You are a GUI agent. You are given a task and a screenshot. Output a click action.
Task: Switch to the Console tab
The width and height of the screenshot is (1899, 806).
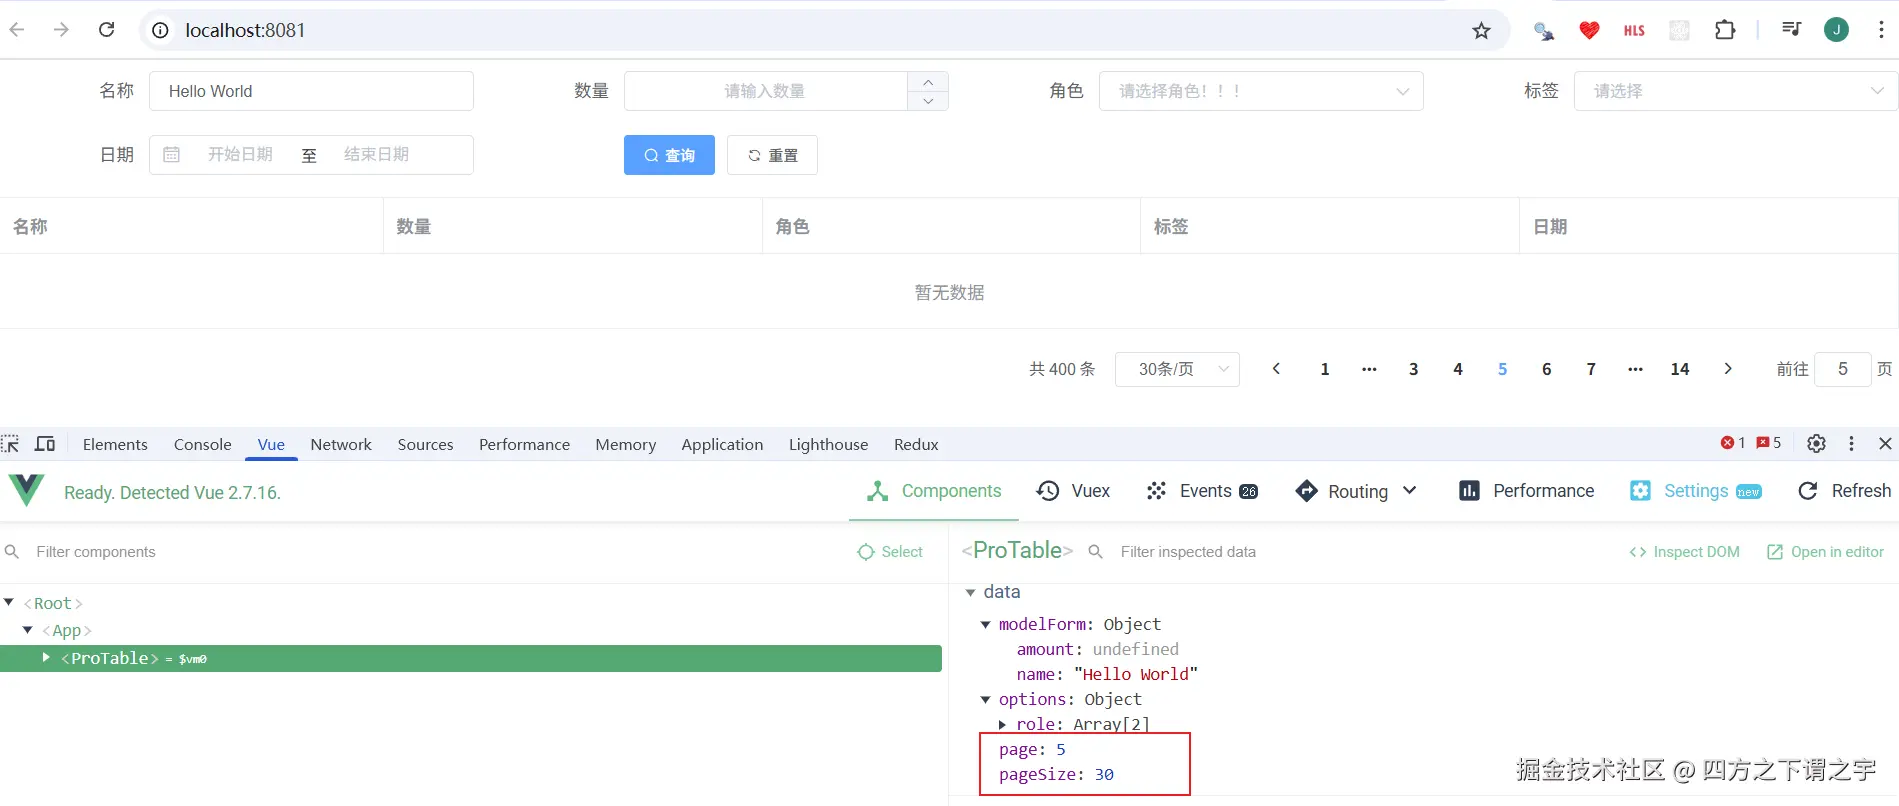202,444
